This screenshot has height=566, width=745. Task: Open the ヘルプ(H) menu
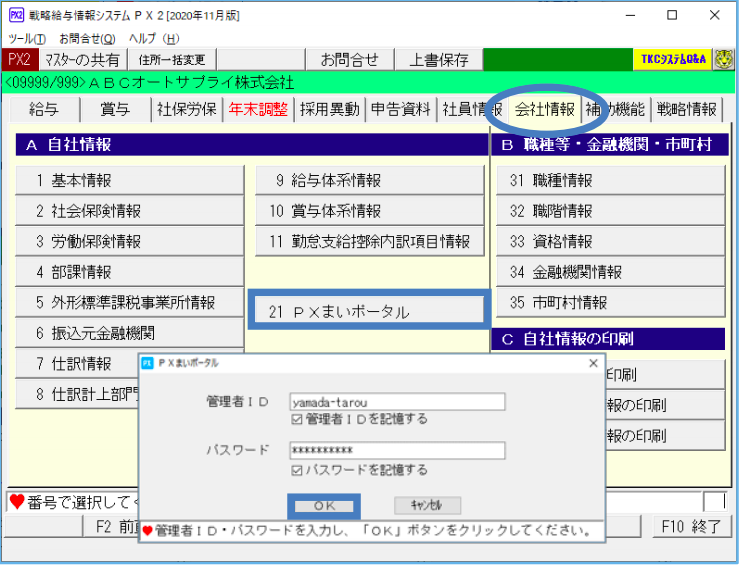pyautogui.click(x=154, y=39)
